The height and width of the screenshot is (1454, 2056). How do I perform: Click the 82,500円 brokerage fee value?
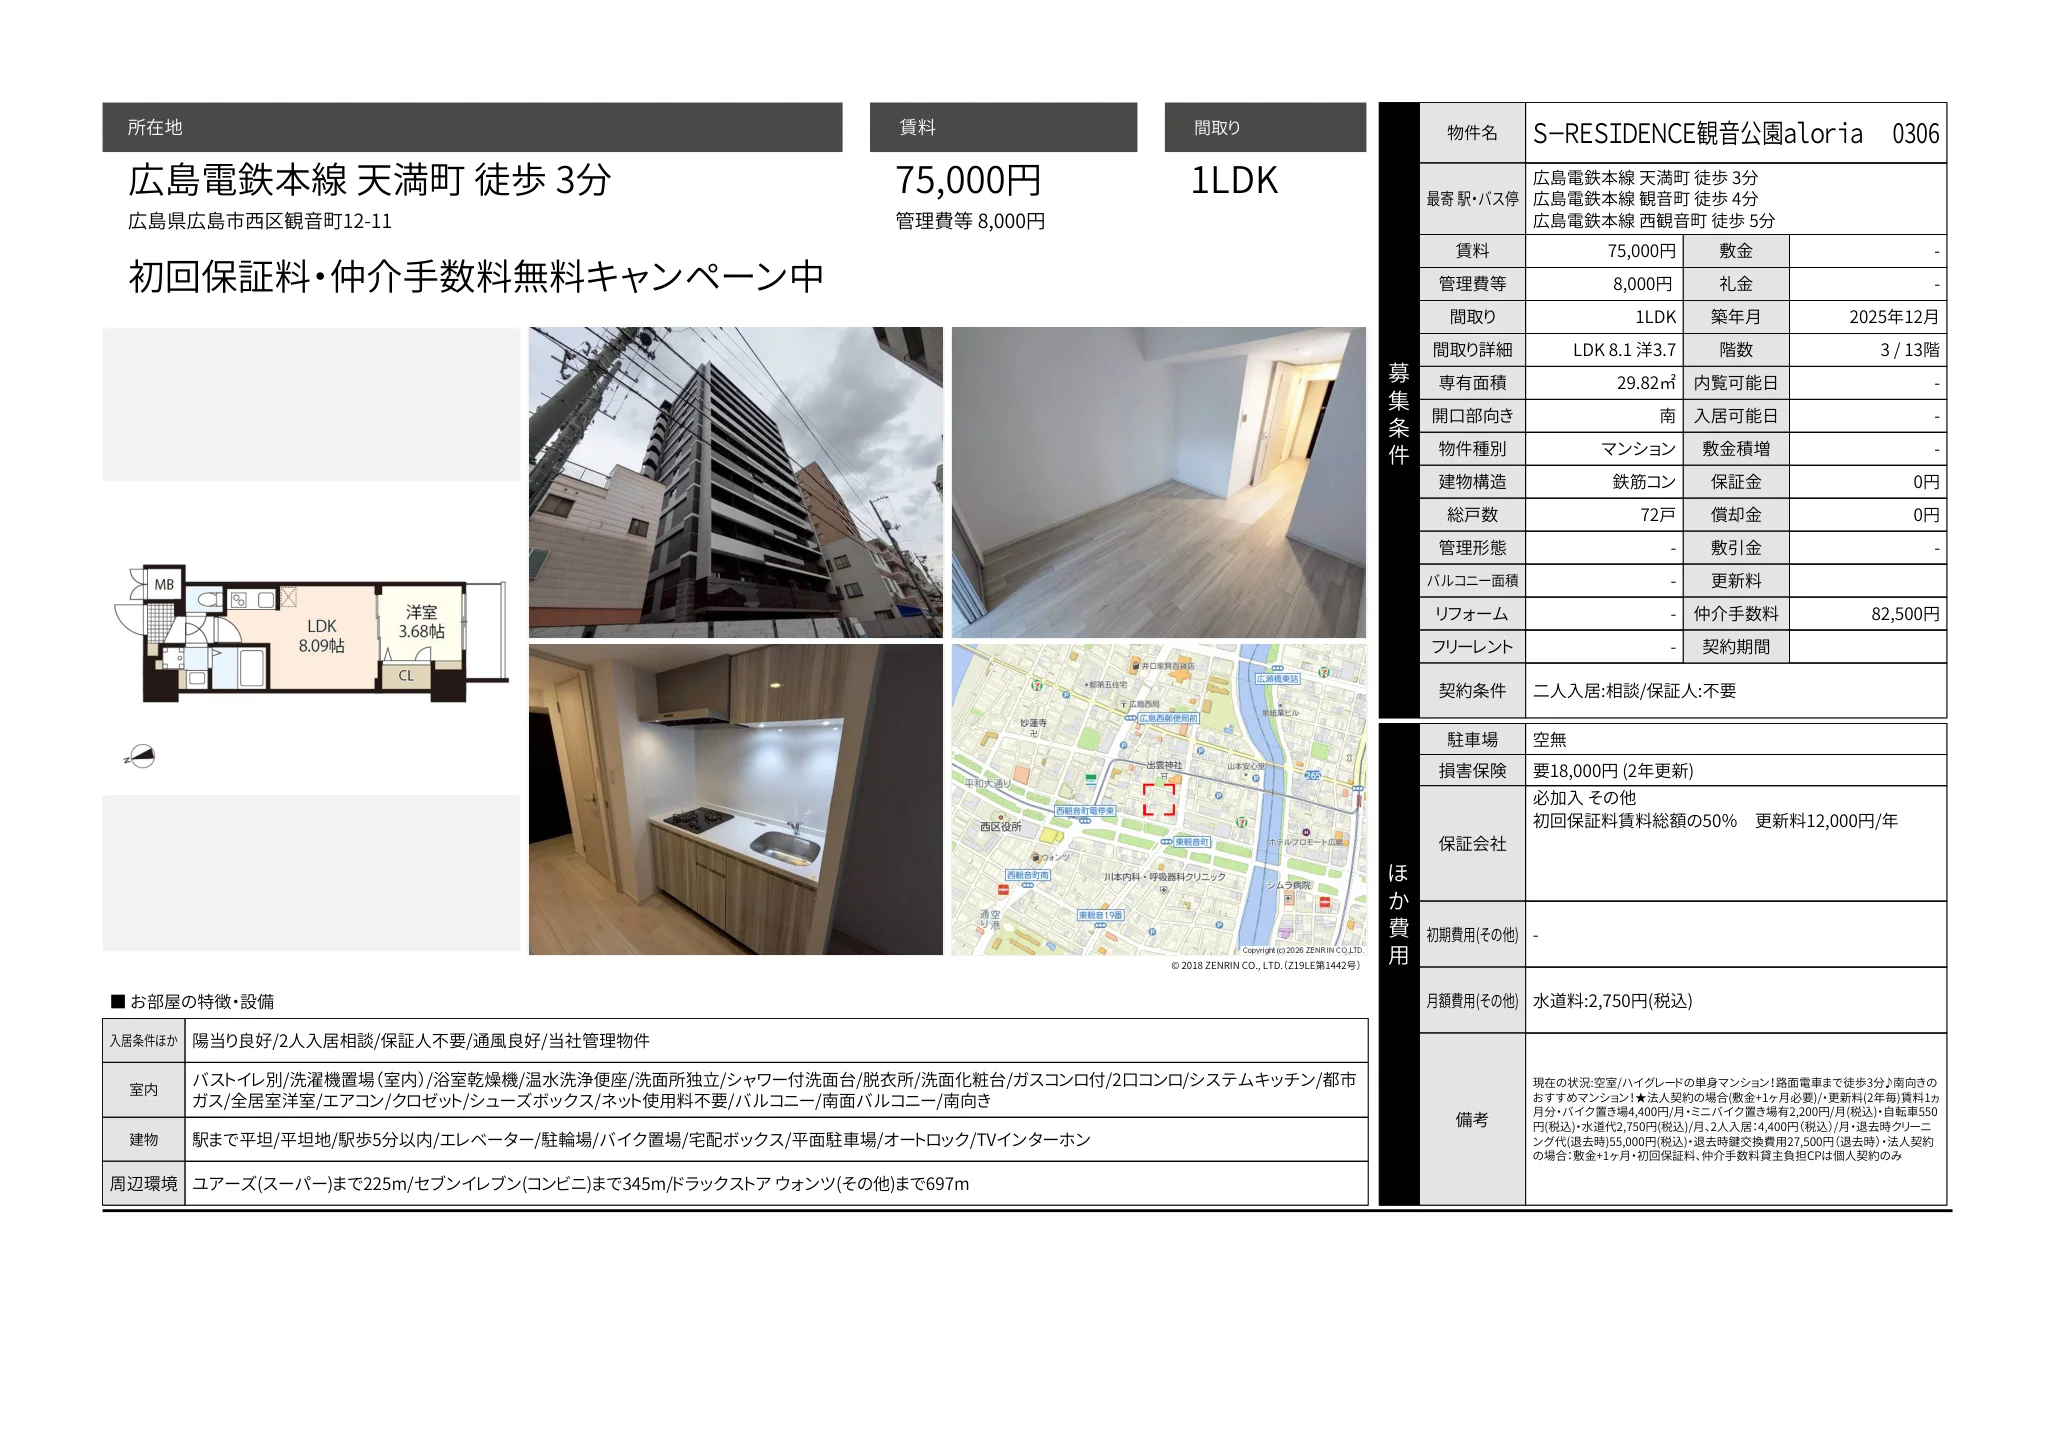click(1905, 614)
